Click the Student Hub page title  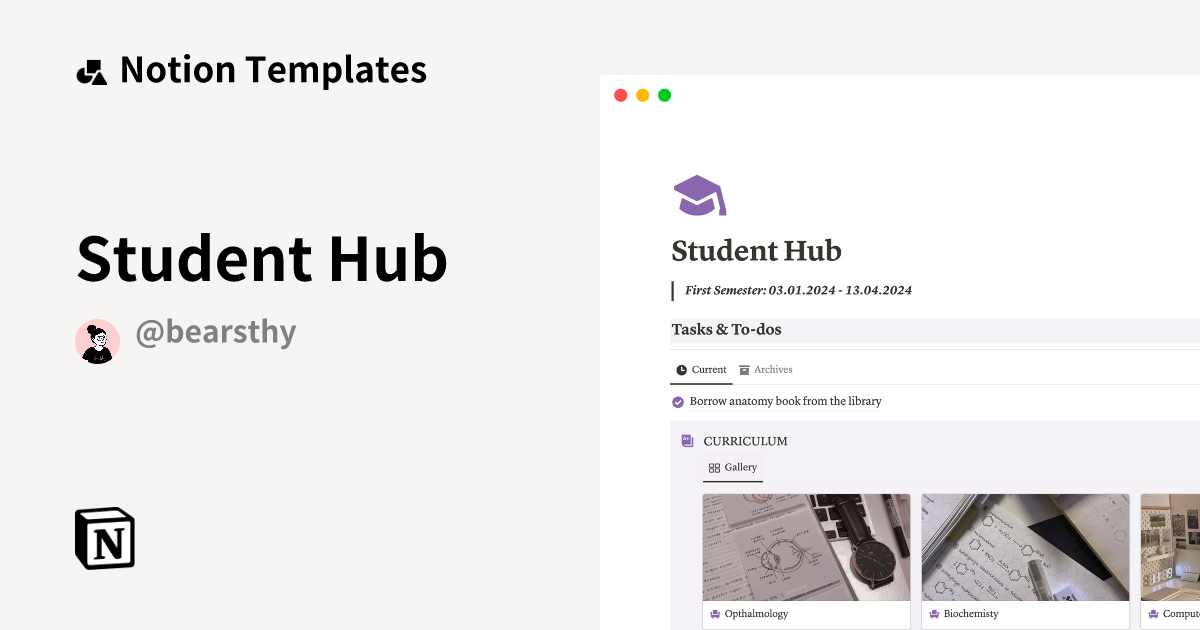756,250
